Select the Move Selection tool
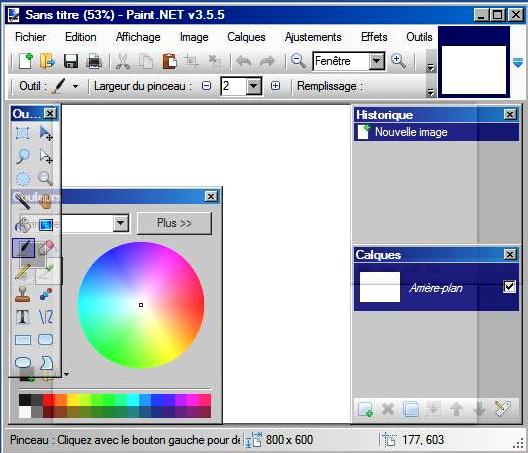This screenshot has height=453, width=528. [x=46, y=156]
